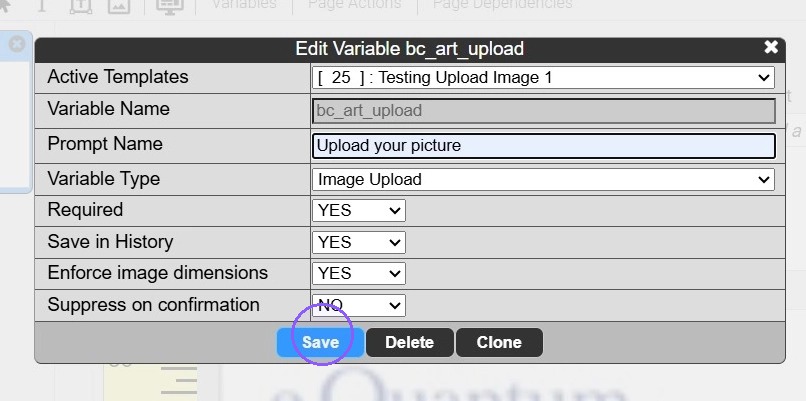Image resolution: width=806 pixels, height=401 pixels.
Task: Click the Delete button
Action: tap(410, 342)
